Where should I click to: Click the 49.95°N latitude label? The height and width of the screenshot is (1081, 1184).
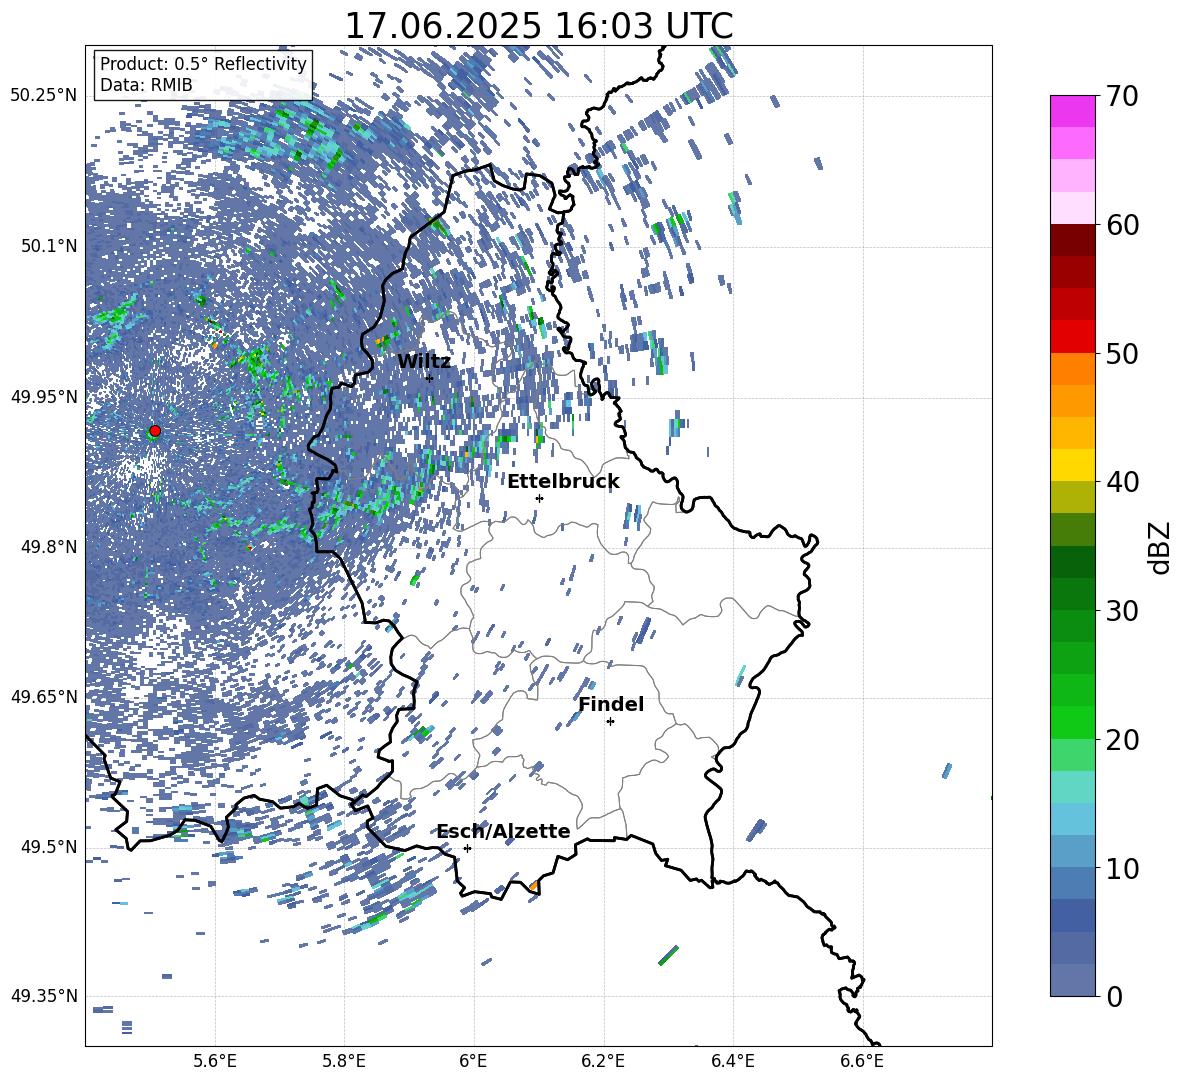[x=44, y=397]
